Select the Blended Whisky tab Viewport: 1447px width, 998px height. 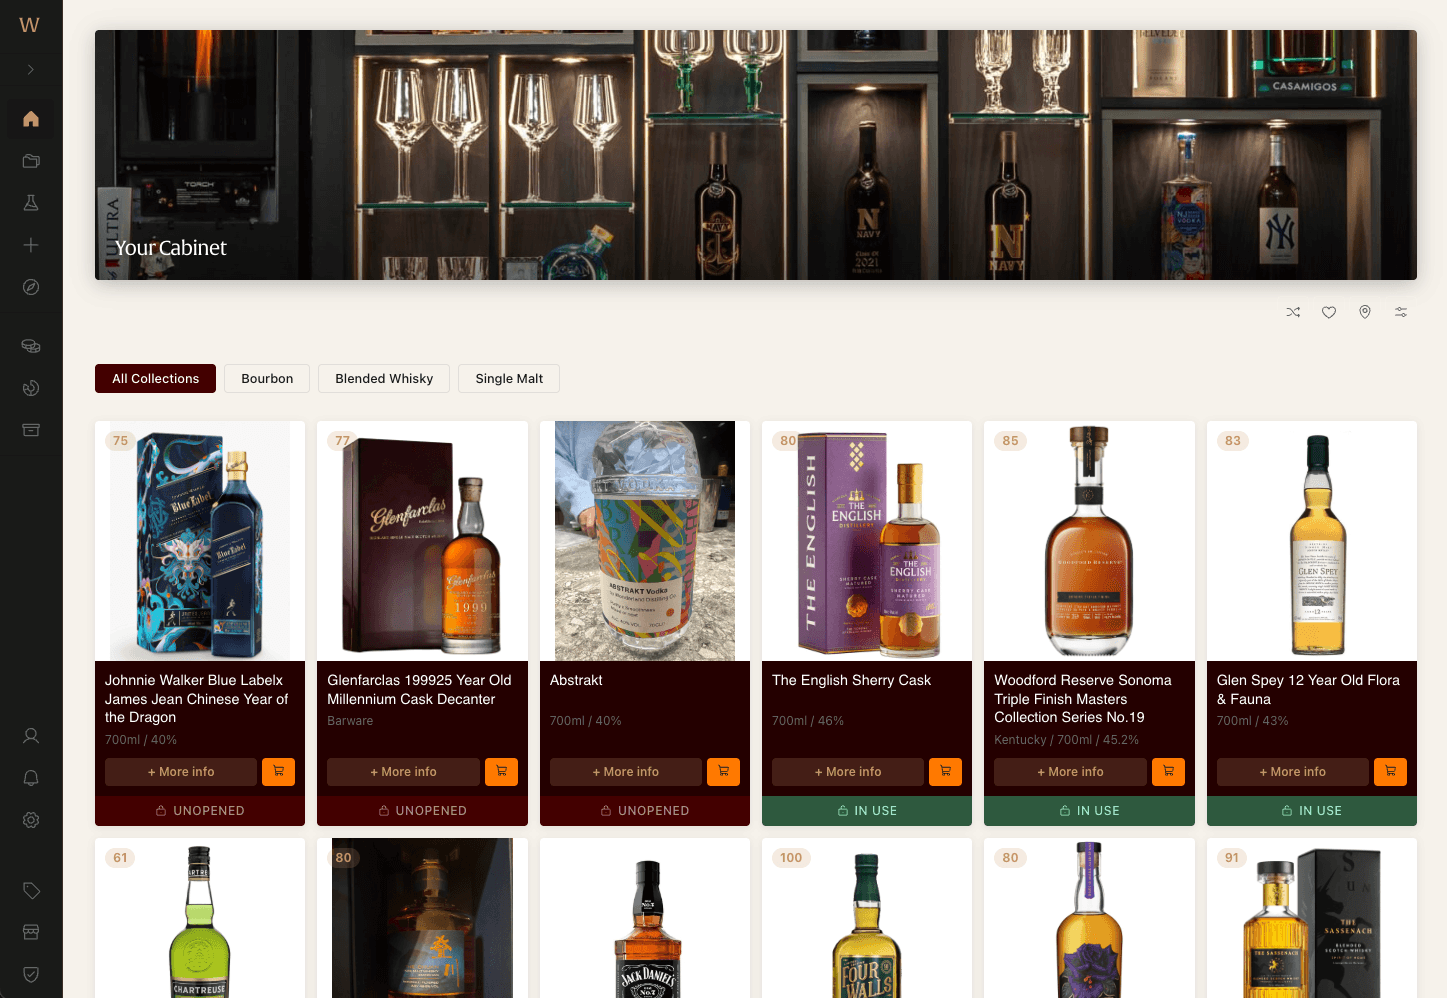pyautogui.click(x=384, y=378)
